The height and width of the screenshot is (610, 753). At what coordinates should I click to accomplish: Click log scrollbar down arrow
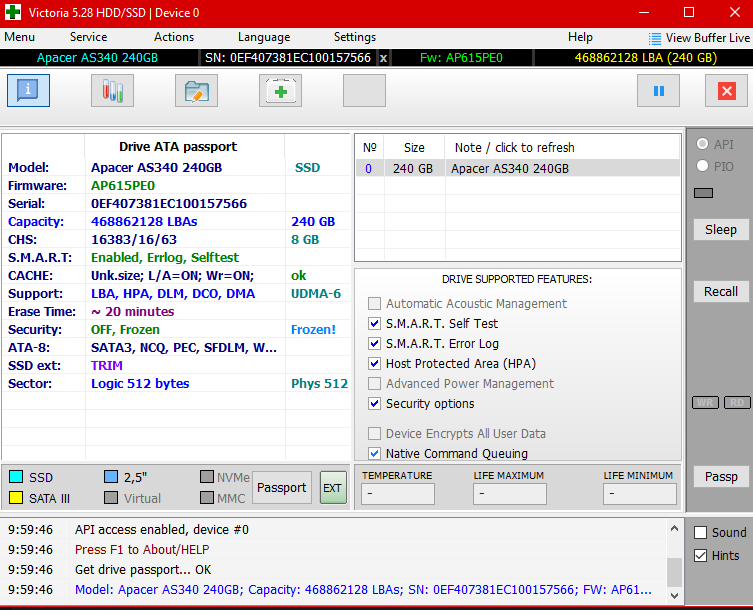(674, 596)
